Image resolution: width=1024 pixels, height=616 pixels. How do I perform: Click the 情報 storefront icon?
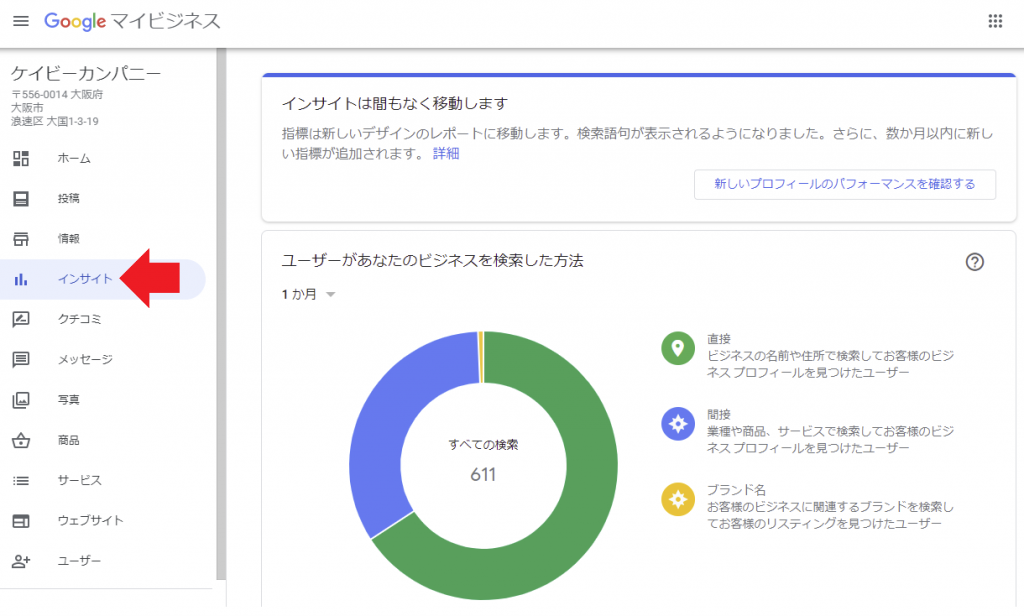[21, 239]
